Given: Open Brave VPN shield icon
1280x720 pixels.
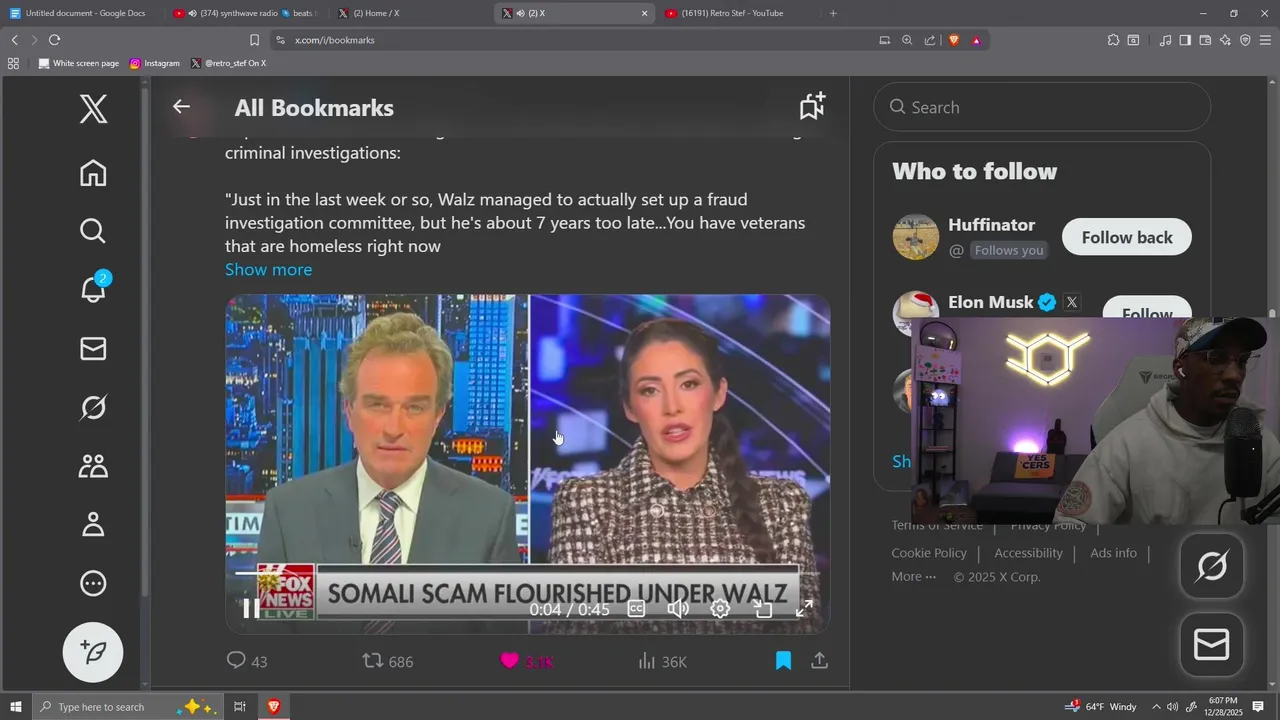Looking at the screenshot, I should [x=1245, y=40].
